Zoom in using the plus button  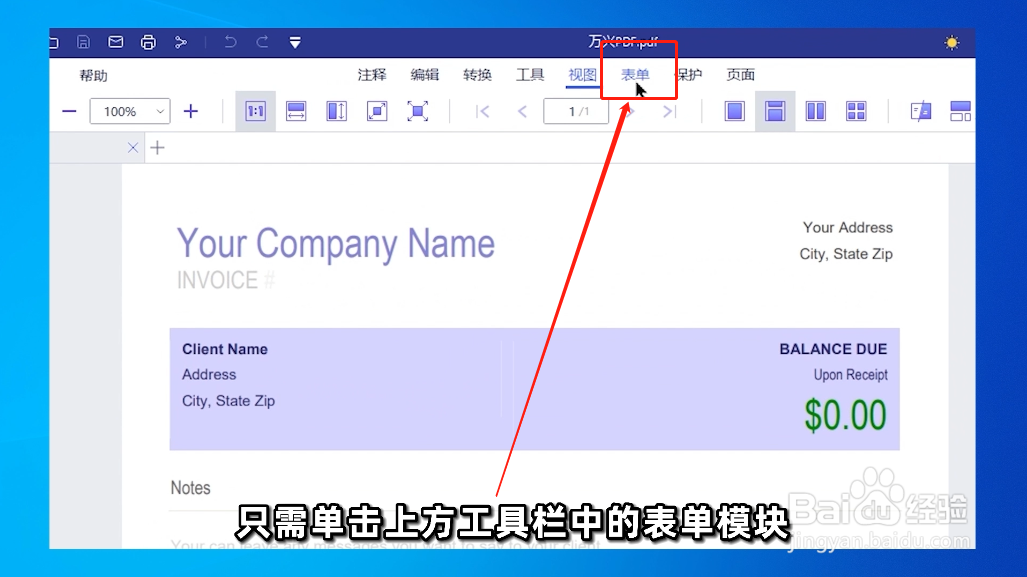coord(190,111)
